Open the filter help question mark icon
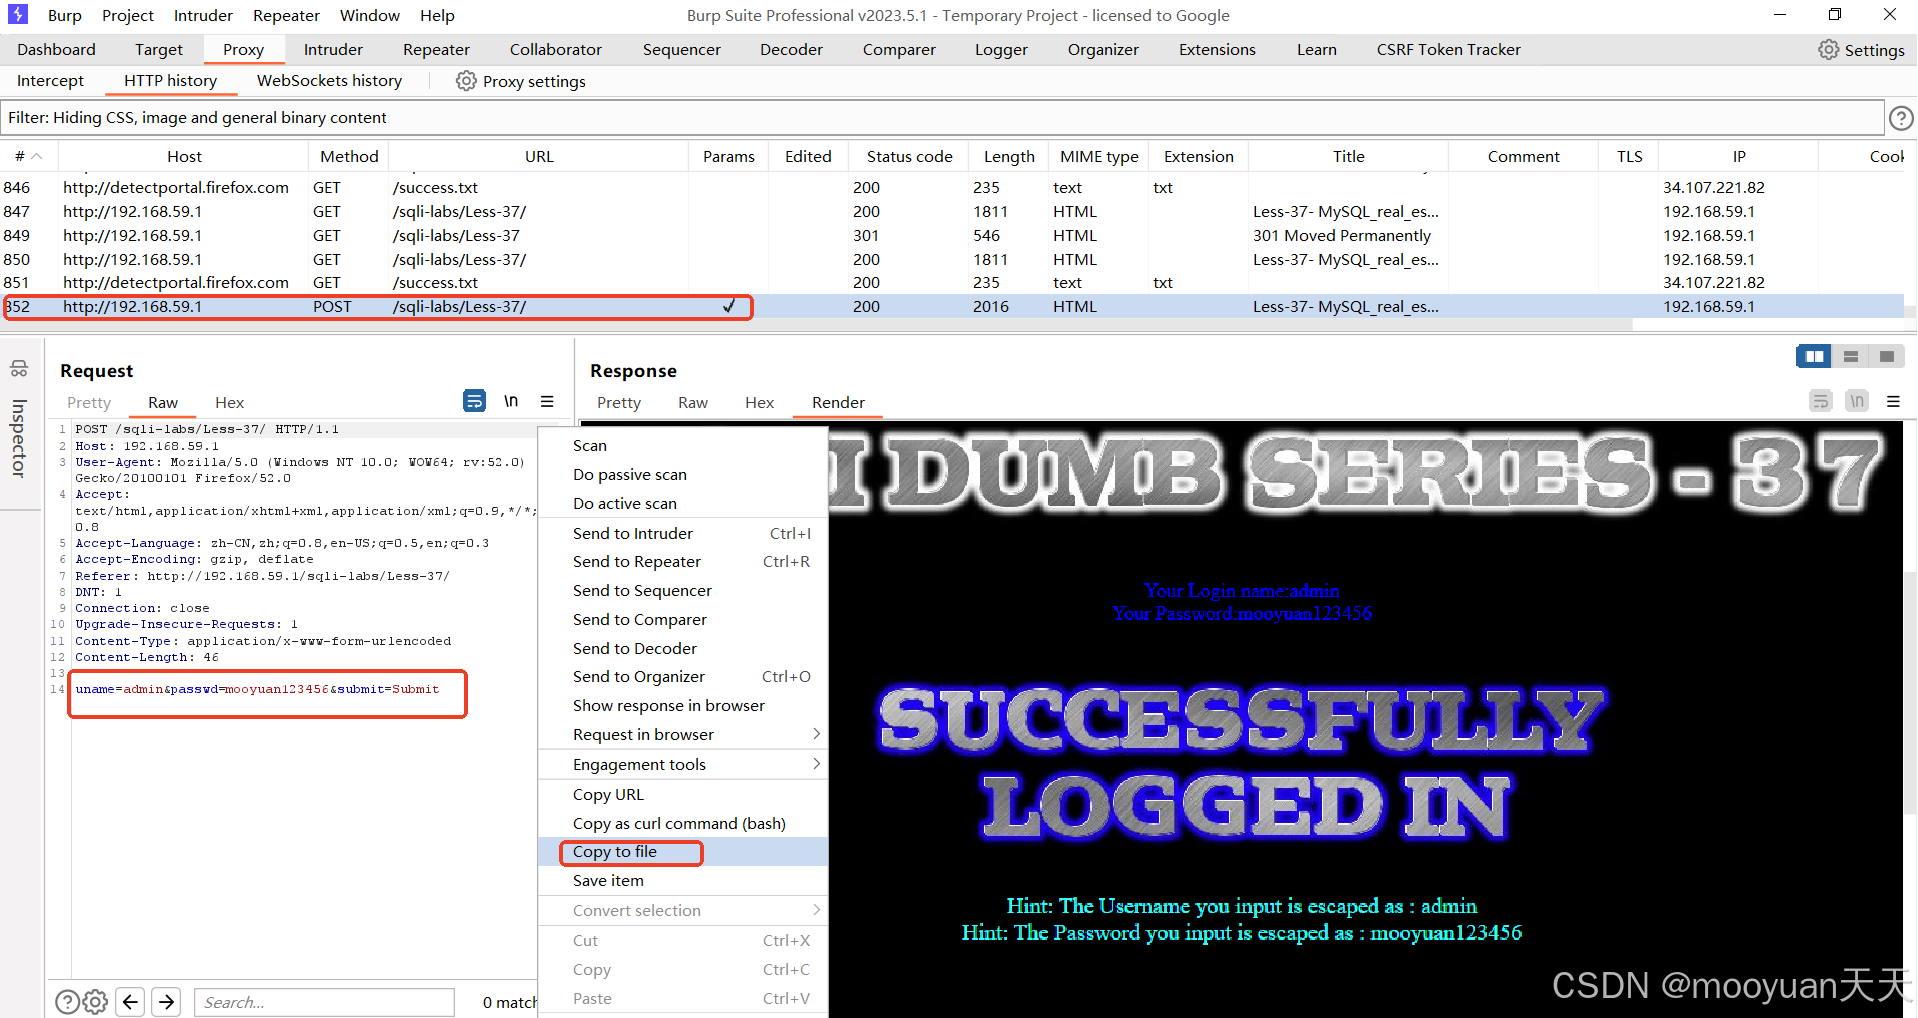Screen dimensions: 1918x1018 [1901, 118]
